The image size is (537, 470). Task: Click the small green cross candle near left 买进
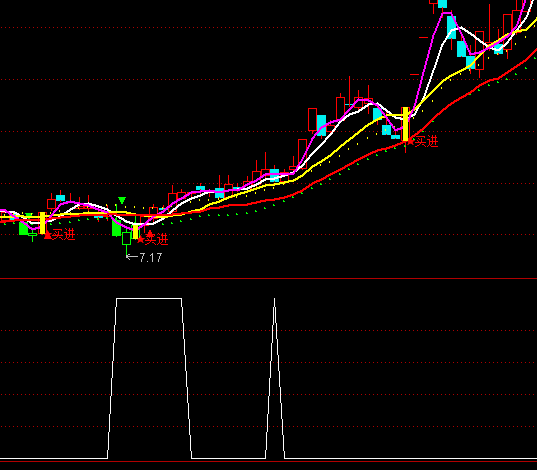pyautogui.click(x=33, y=235)
